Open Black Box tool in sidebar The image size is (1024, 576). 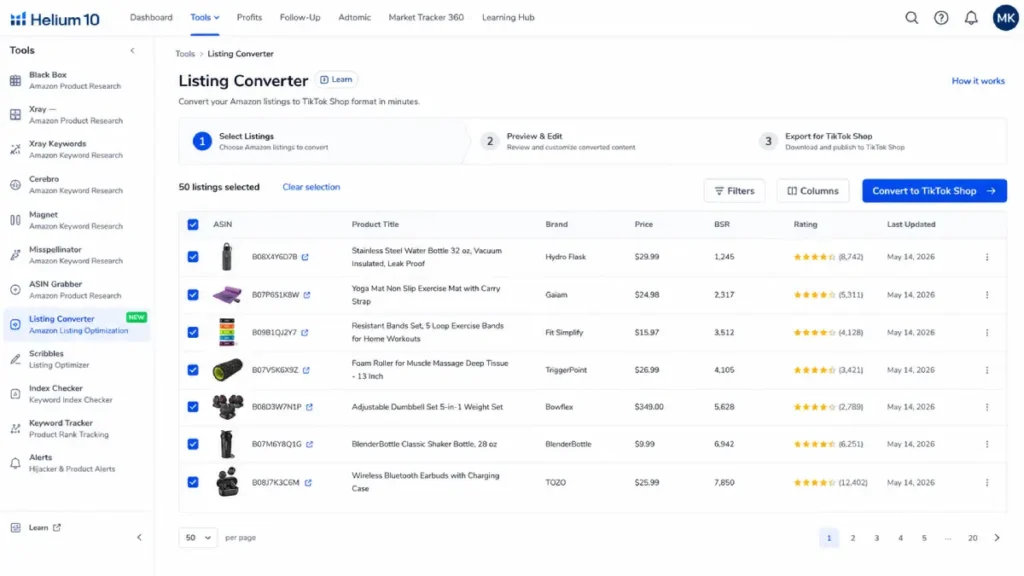[76, 80]
